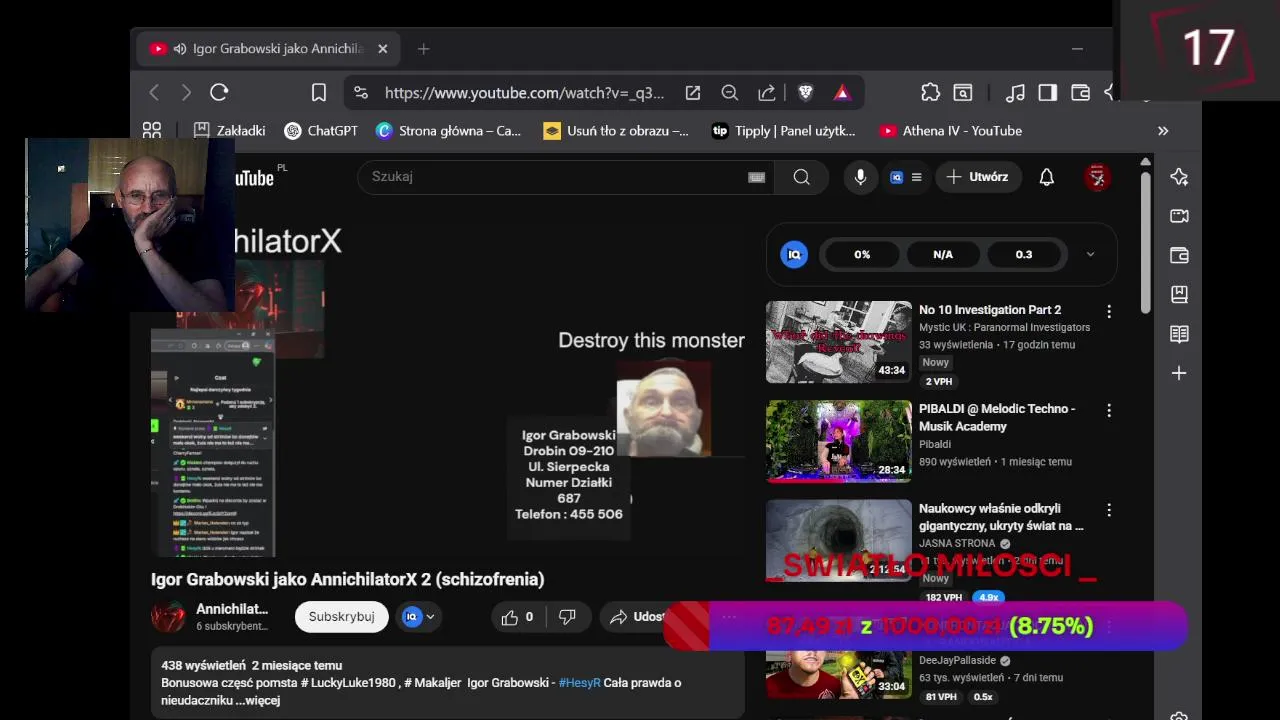The width and height of the screenshot is (1280, 720).
Task: Open the account avatar menu in YouTube header
Action: click(1097, 177)
